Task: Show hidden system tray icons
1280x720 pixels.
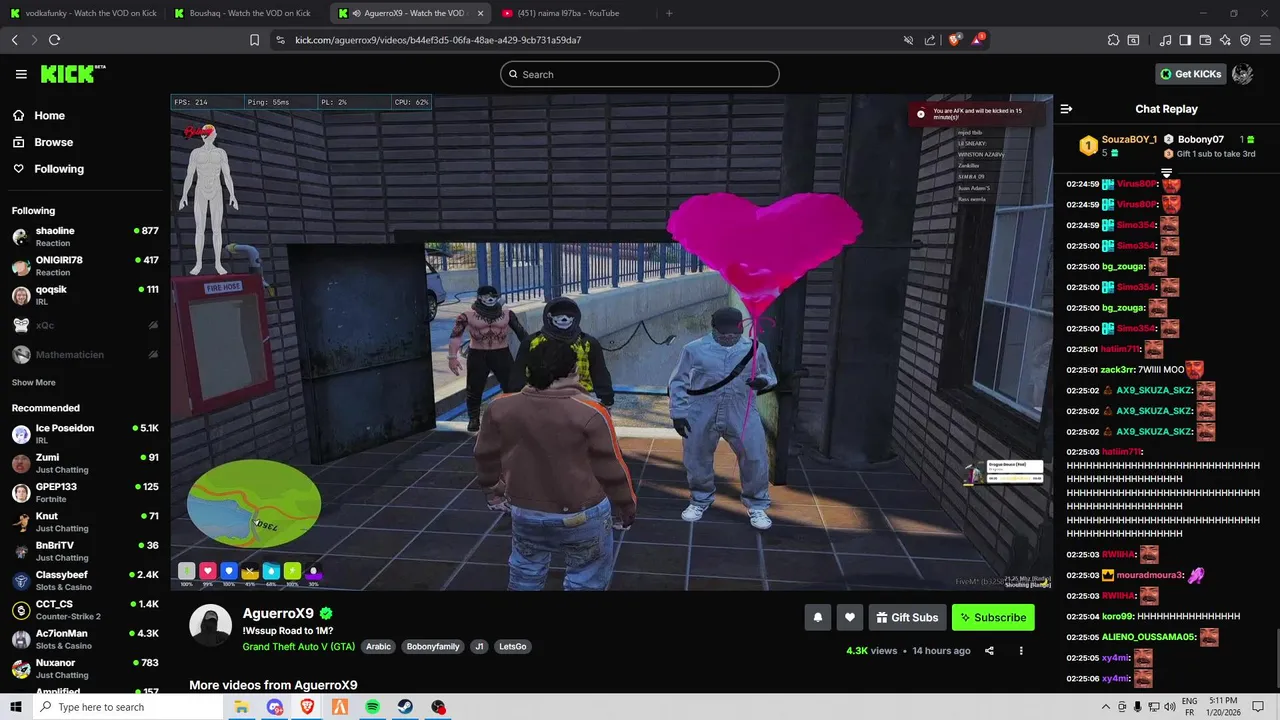Action: [x=1105, y=707]
